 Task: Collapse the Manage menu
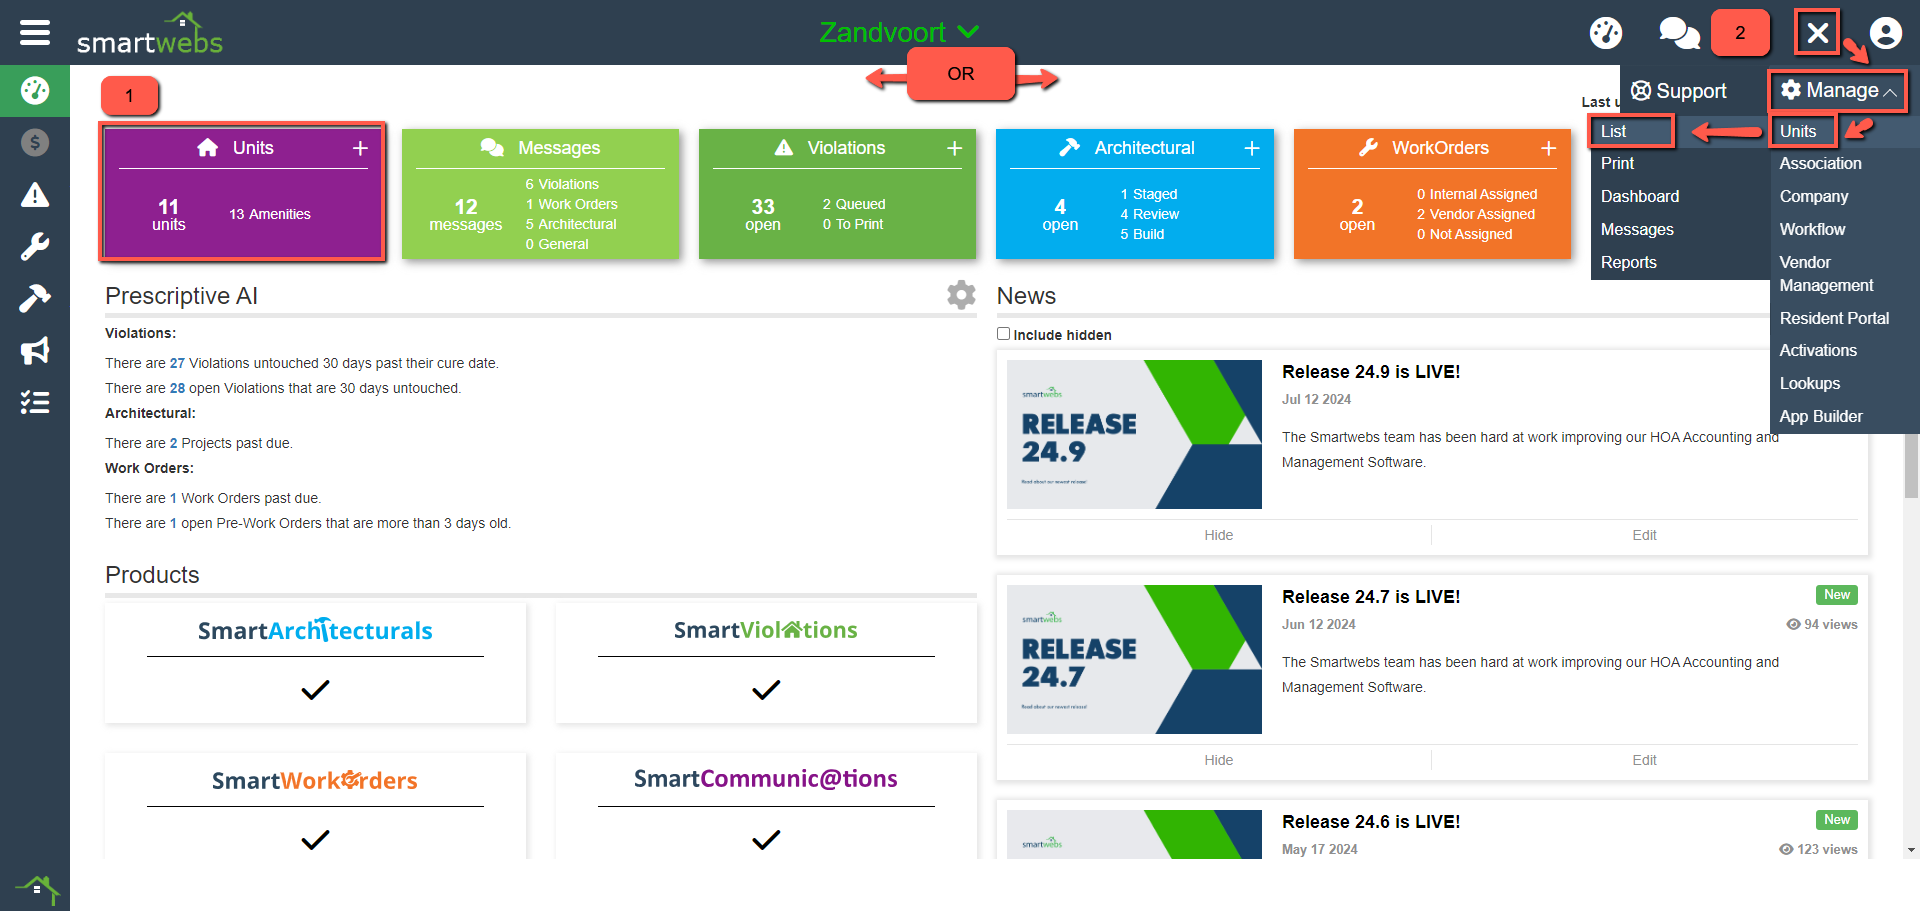tap(1838, 91)
